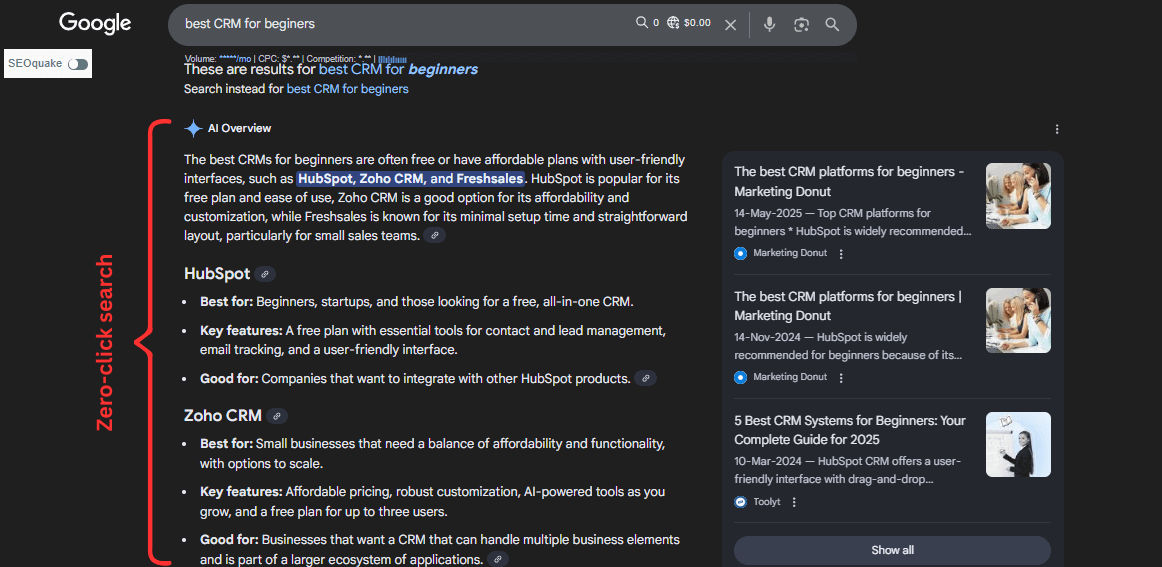Click link icon next to HubSpot heading
The height and width of the screenshot is (567, 1162).
click(x=265, y=274)
